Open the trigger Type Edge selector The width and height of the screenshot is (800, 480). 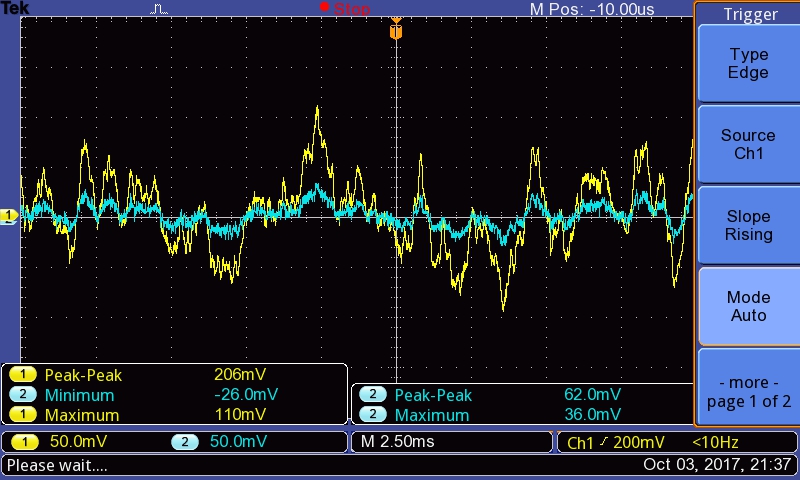coord(748,63)
